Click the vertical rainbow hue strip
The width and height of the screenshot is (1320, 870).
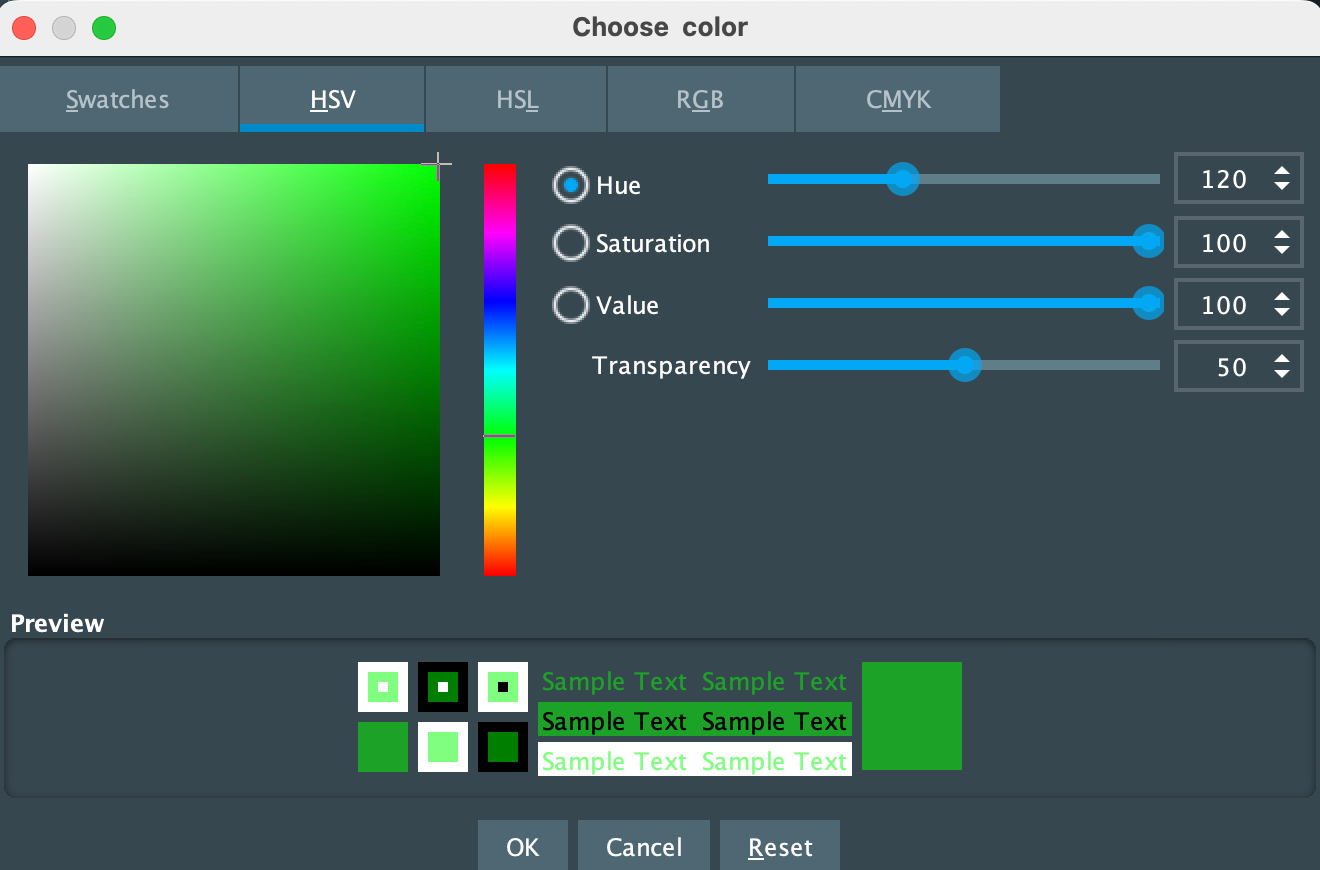tap(500, 370)
